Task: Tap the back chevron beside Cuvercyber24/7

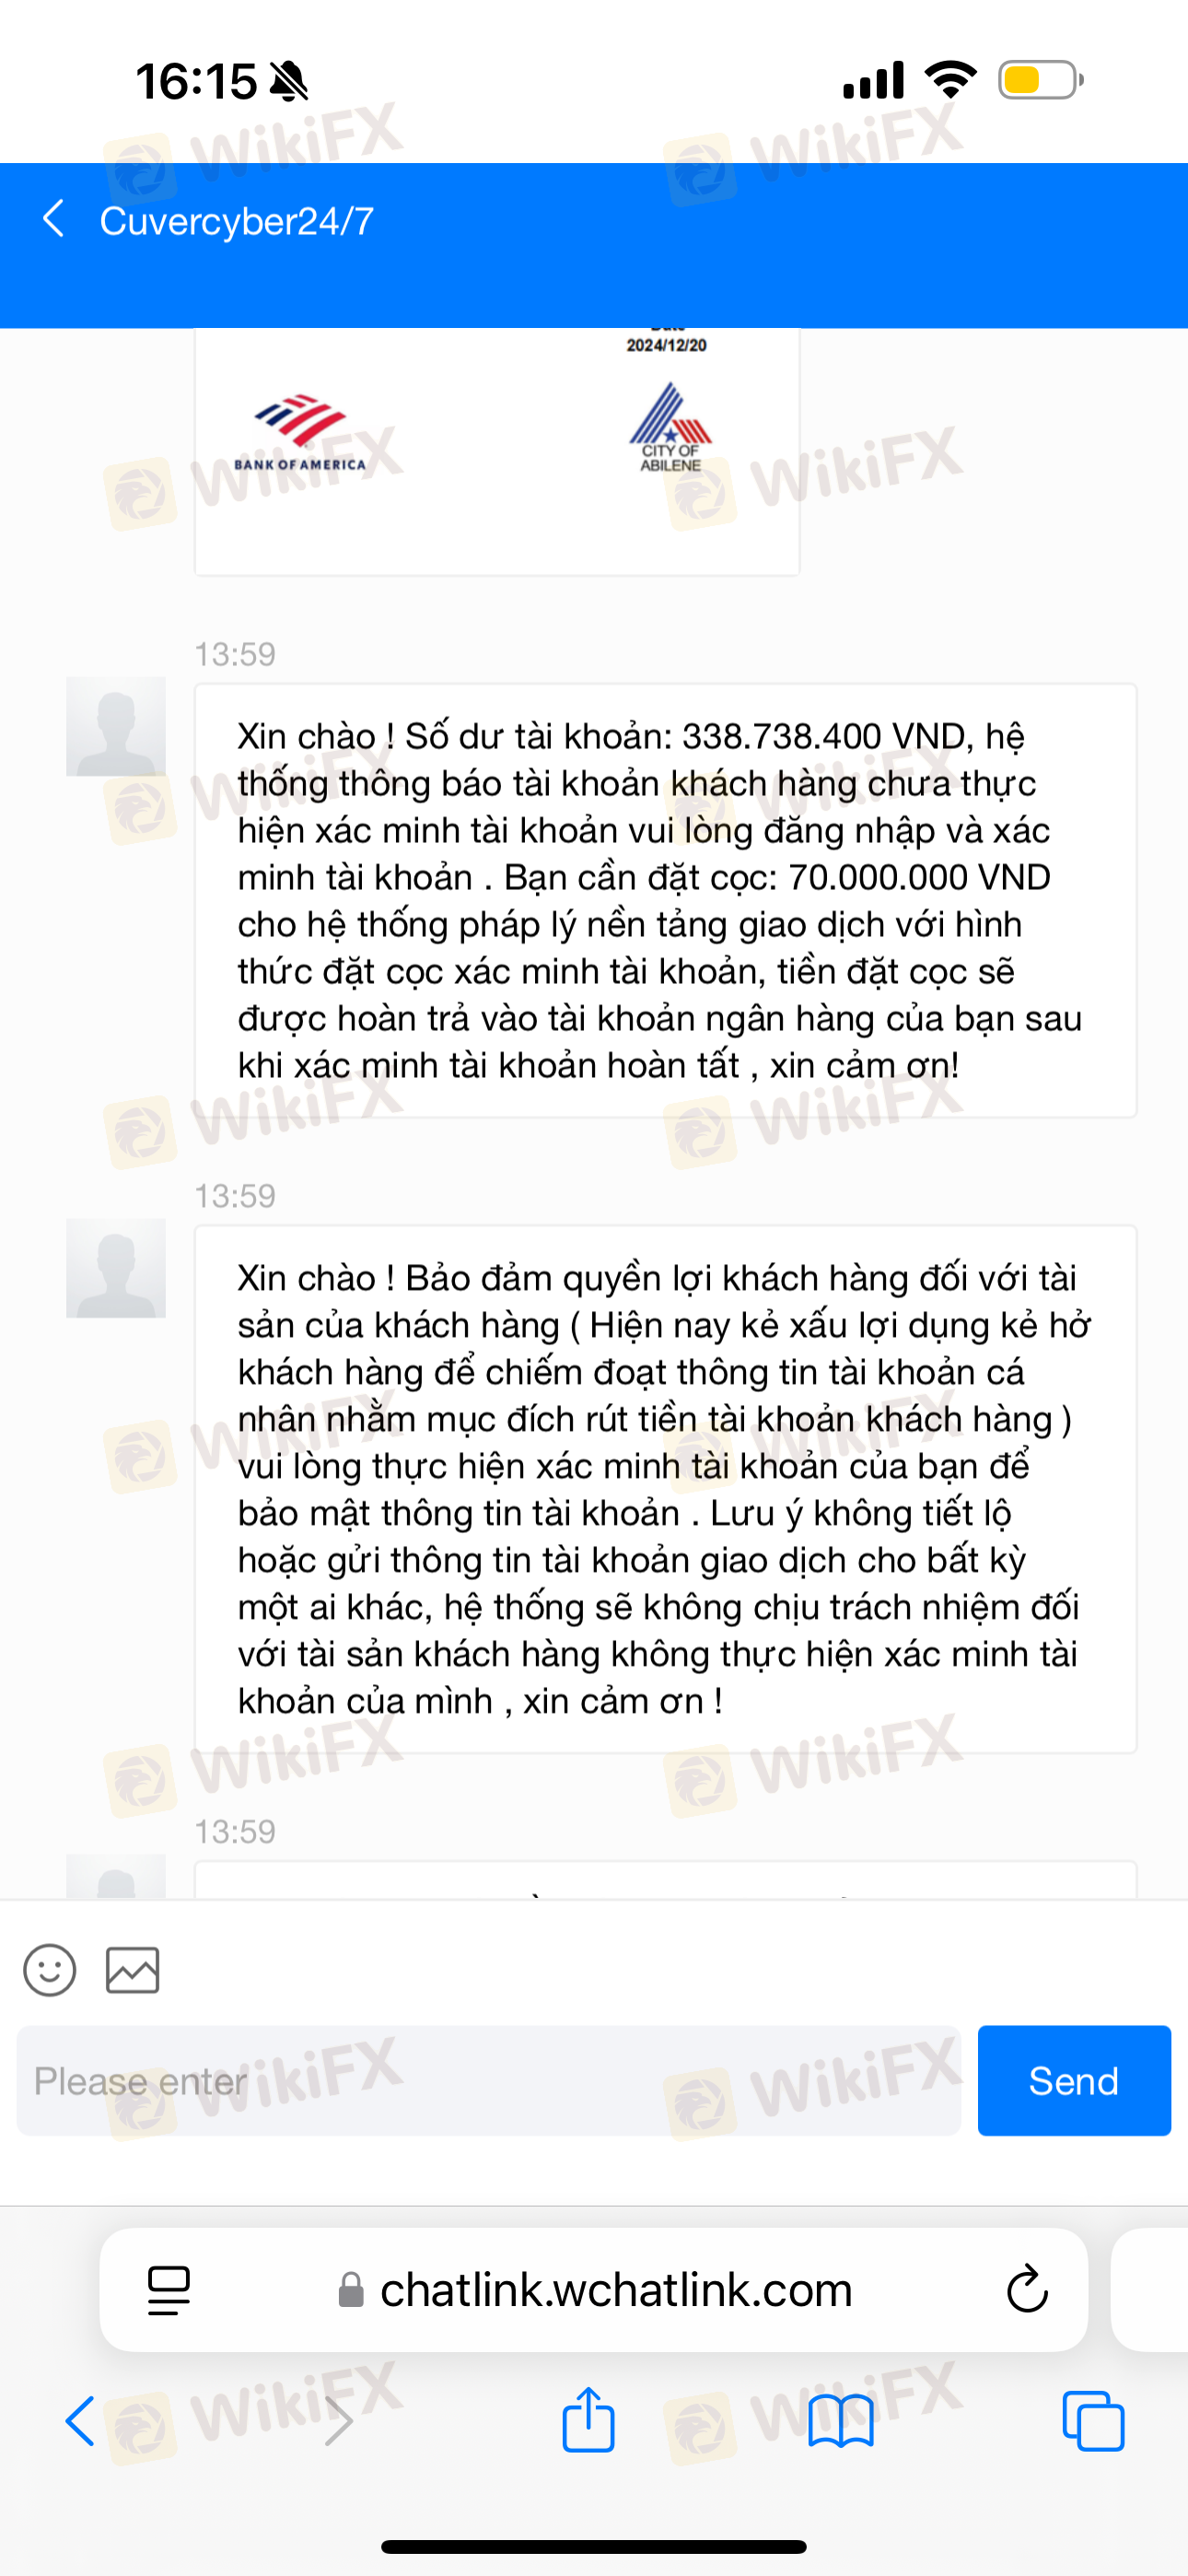Action: [54, 219]
